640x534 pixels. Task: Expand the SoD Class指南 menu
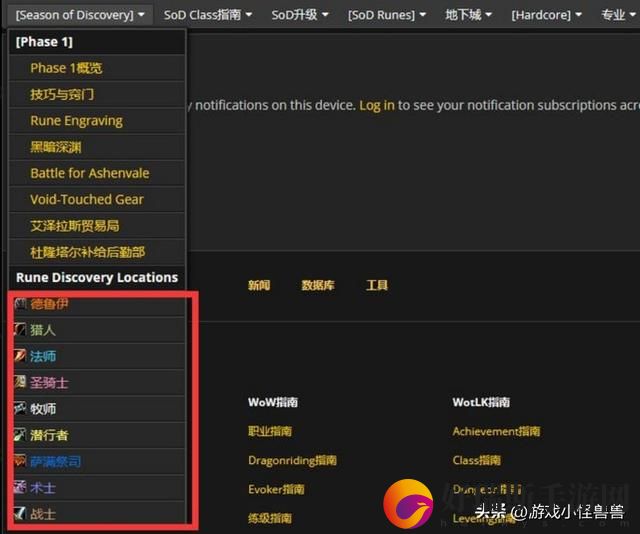pos(208,15)
